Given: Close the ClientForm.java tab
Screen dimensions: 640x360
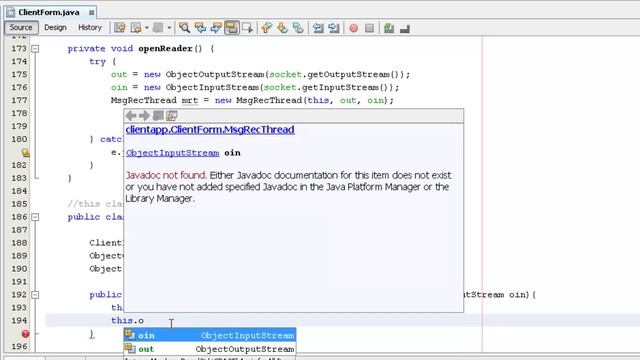Looking at the screenshot, I should pos(91,13).
